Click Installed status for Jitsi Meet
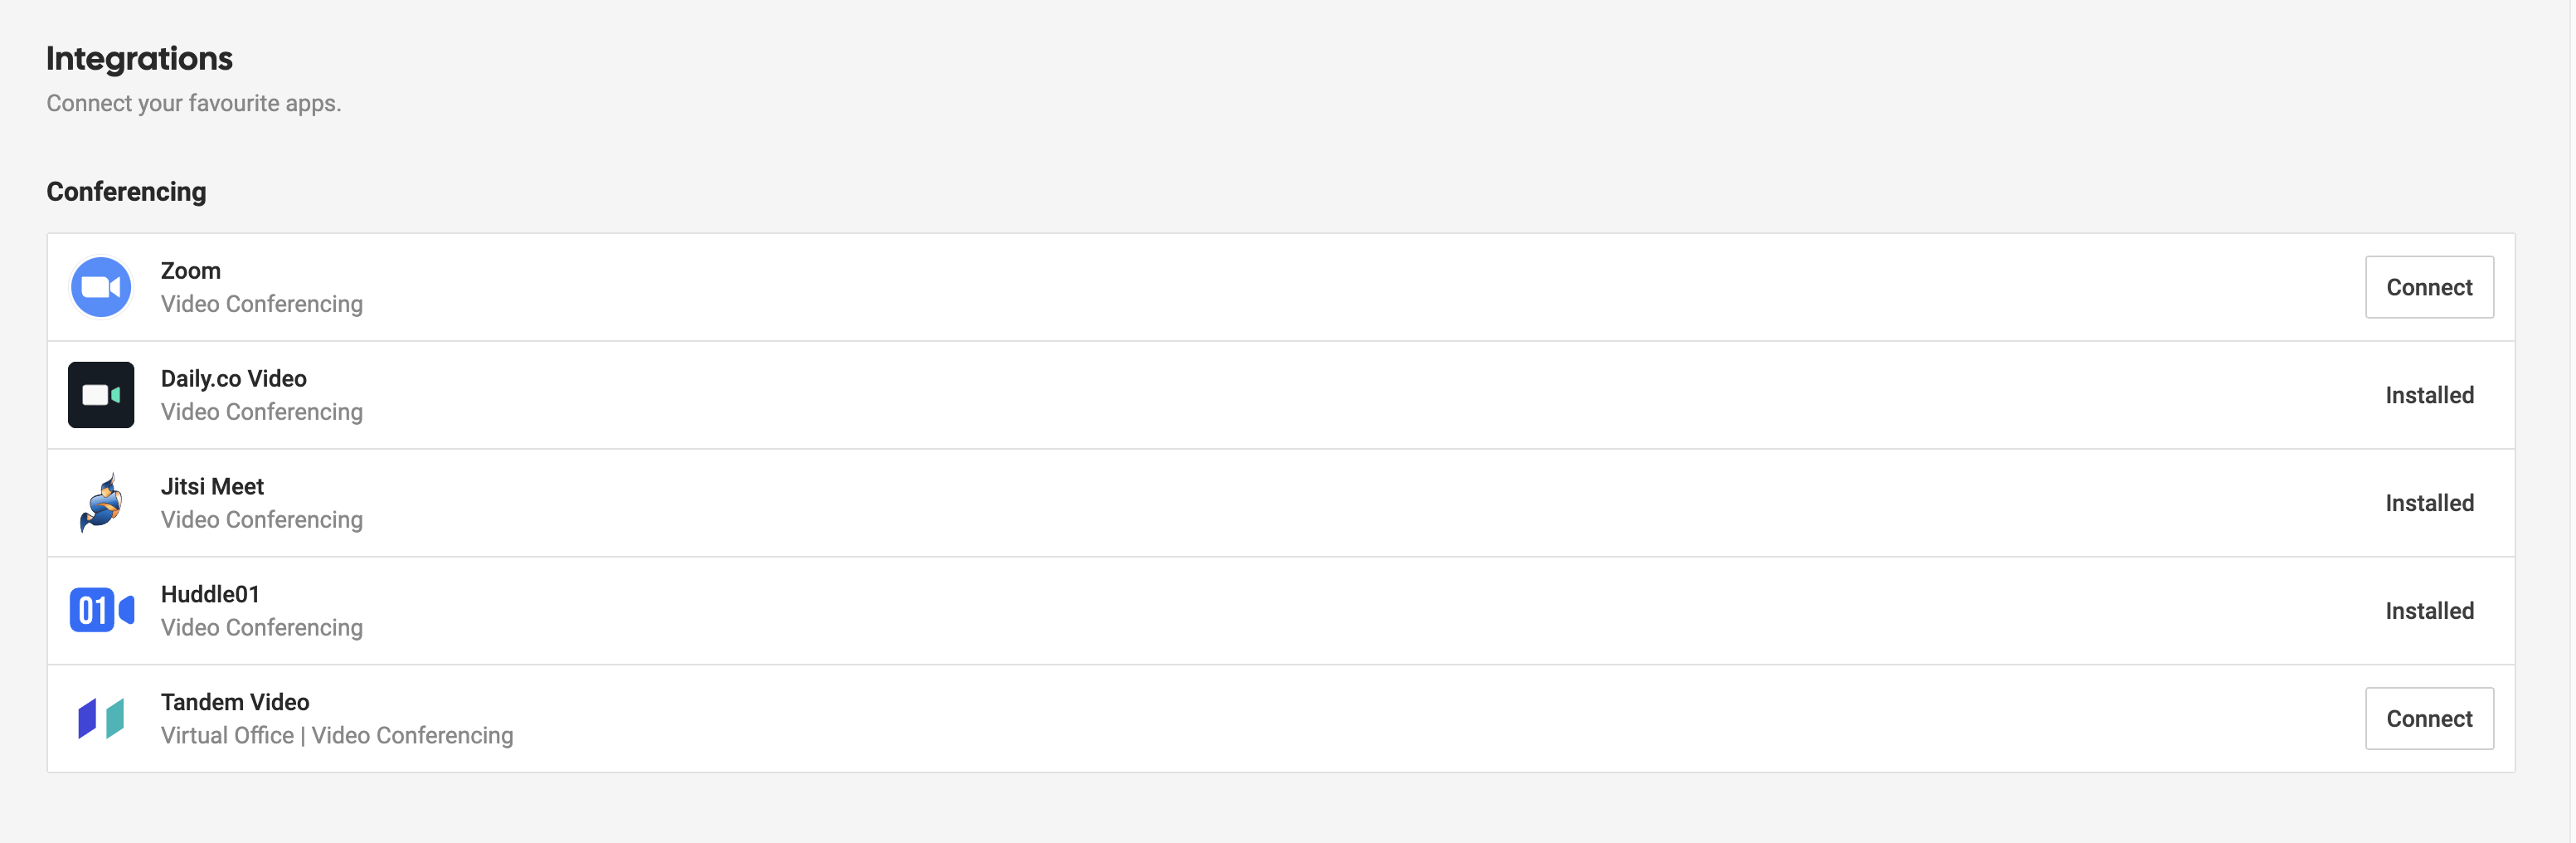Screen dimensions: 2576x843 pyautogui.click(x=2428, y=503)
